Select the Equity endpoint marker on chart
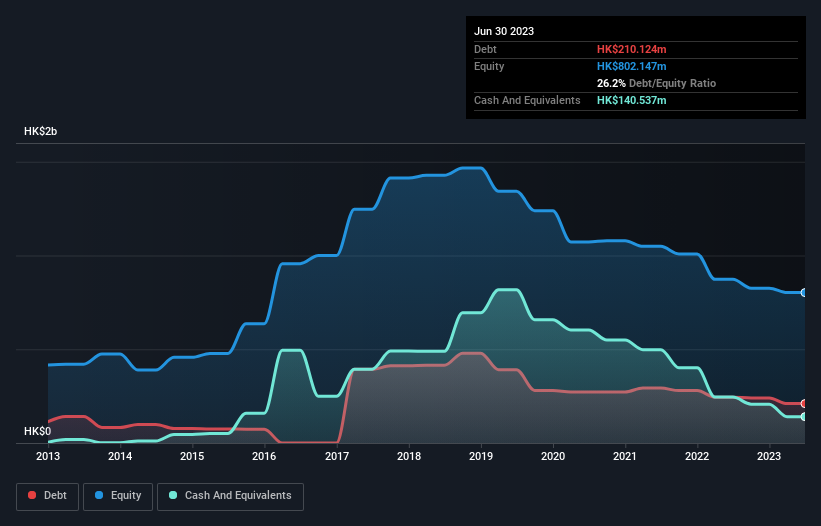The width and height of the screenshot is (821, 526). click(x=804, y=293)
